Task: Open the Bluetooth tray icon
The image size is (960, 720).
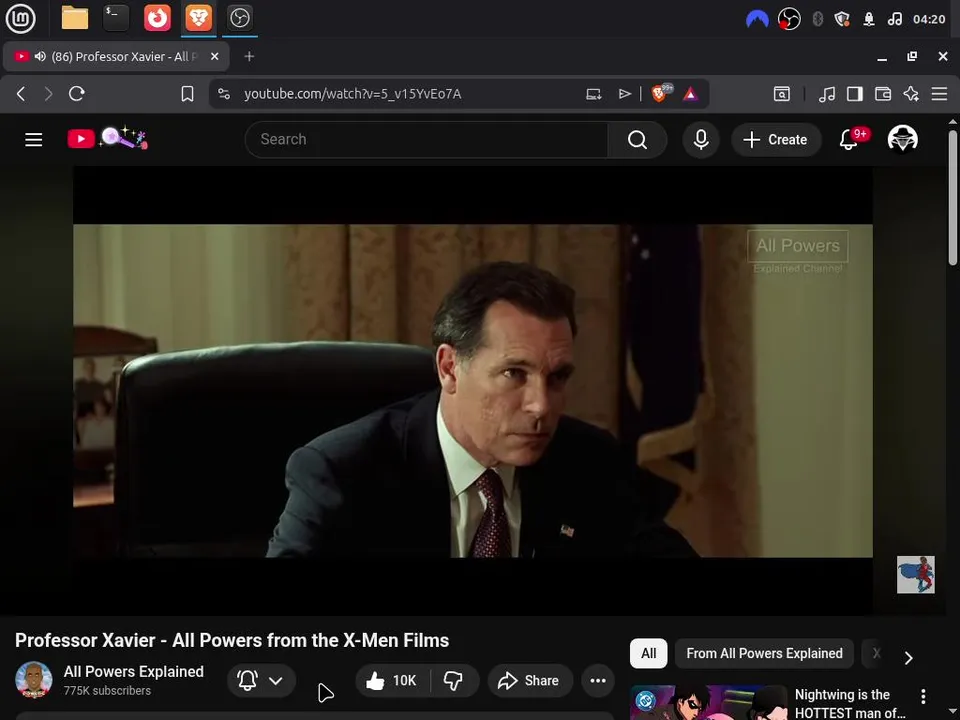Action: click(x=817, y=20)
